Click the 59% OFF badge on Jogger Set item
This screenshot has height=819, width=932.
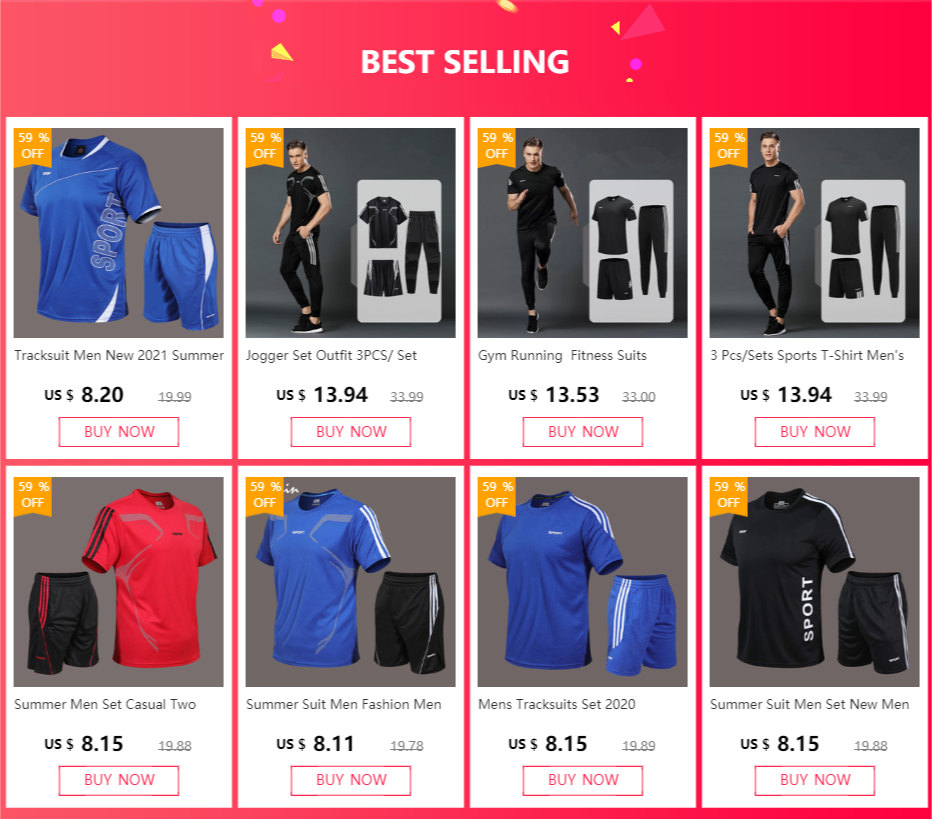265,147
